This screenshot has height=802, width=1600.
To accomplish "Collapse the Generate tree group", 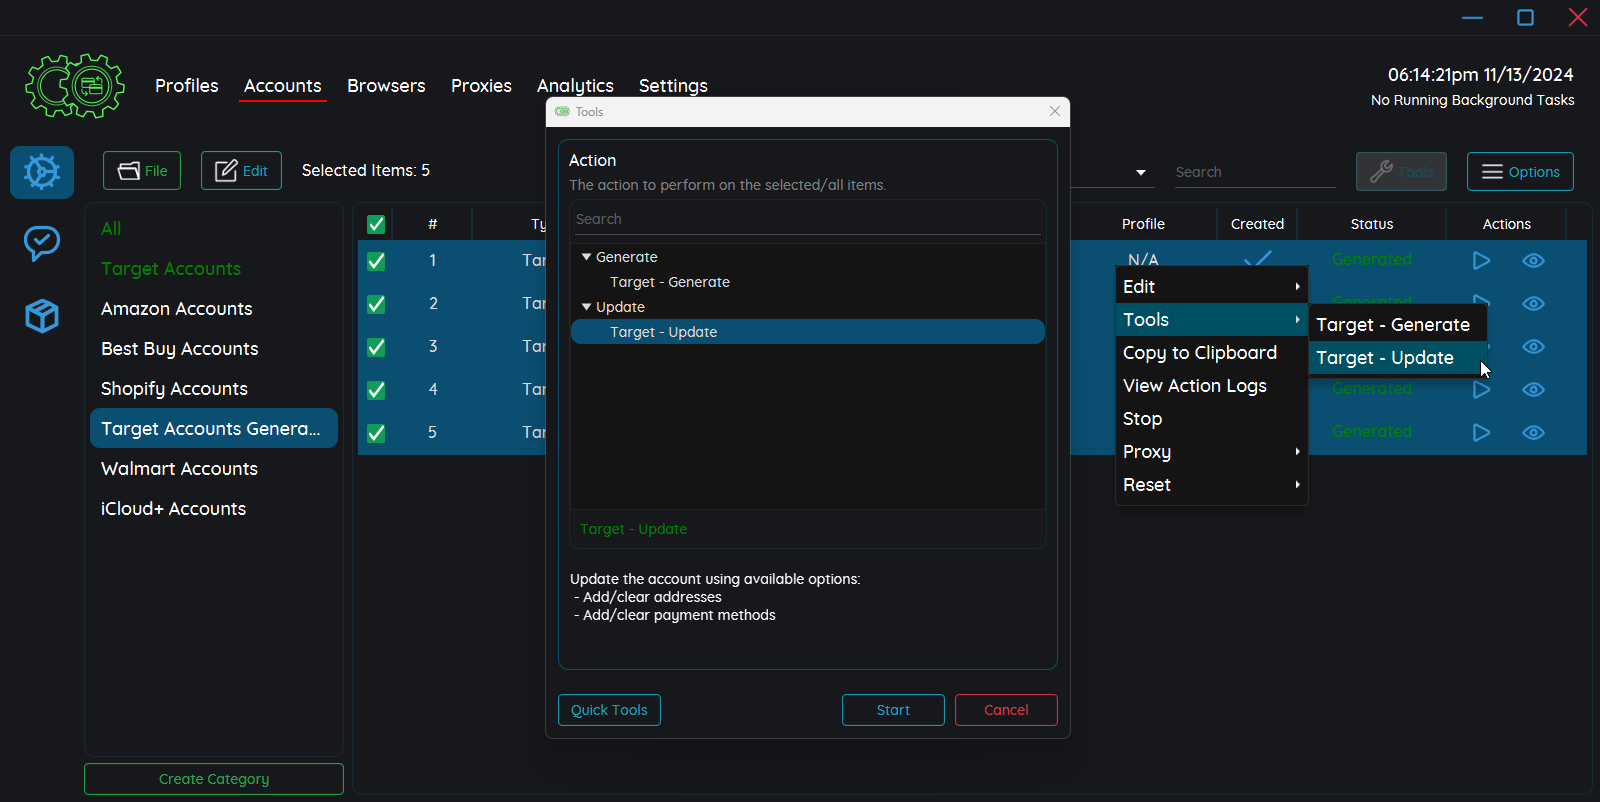I will (586, 257).
